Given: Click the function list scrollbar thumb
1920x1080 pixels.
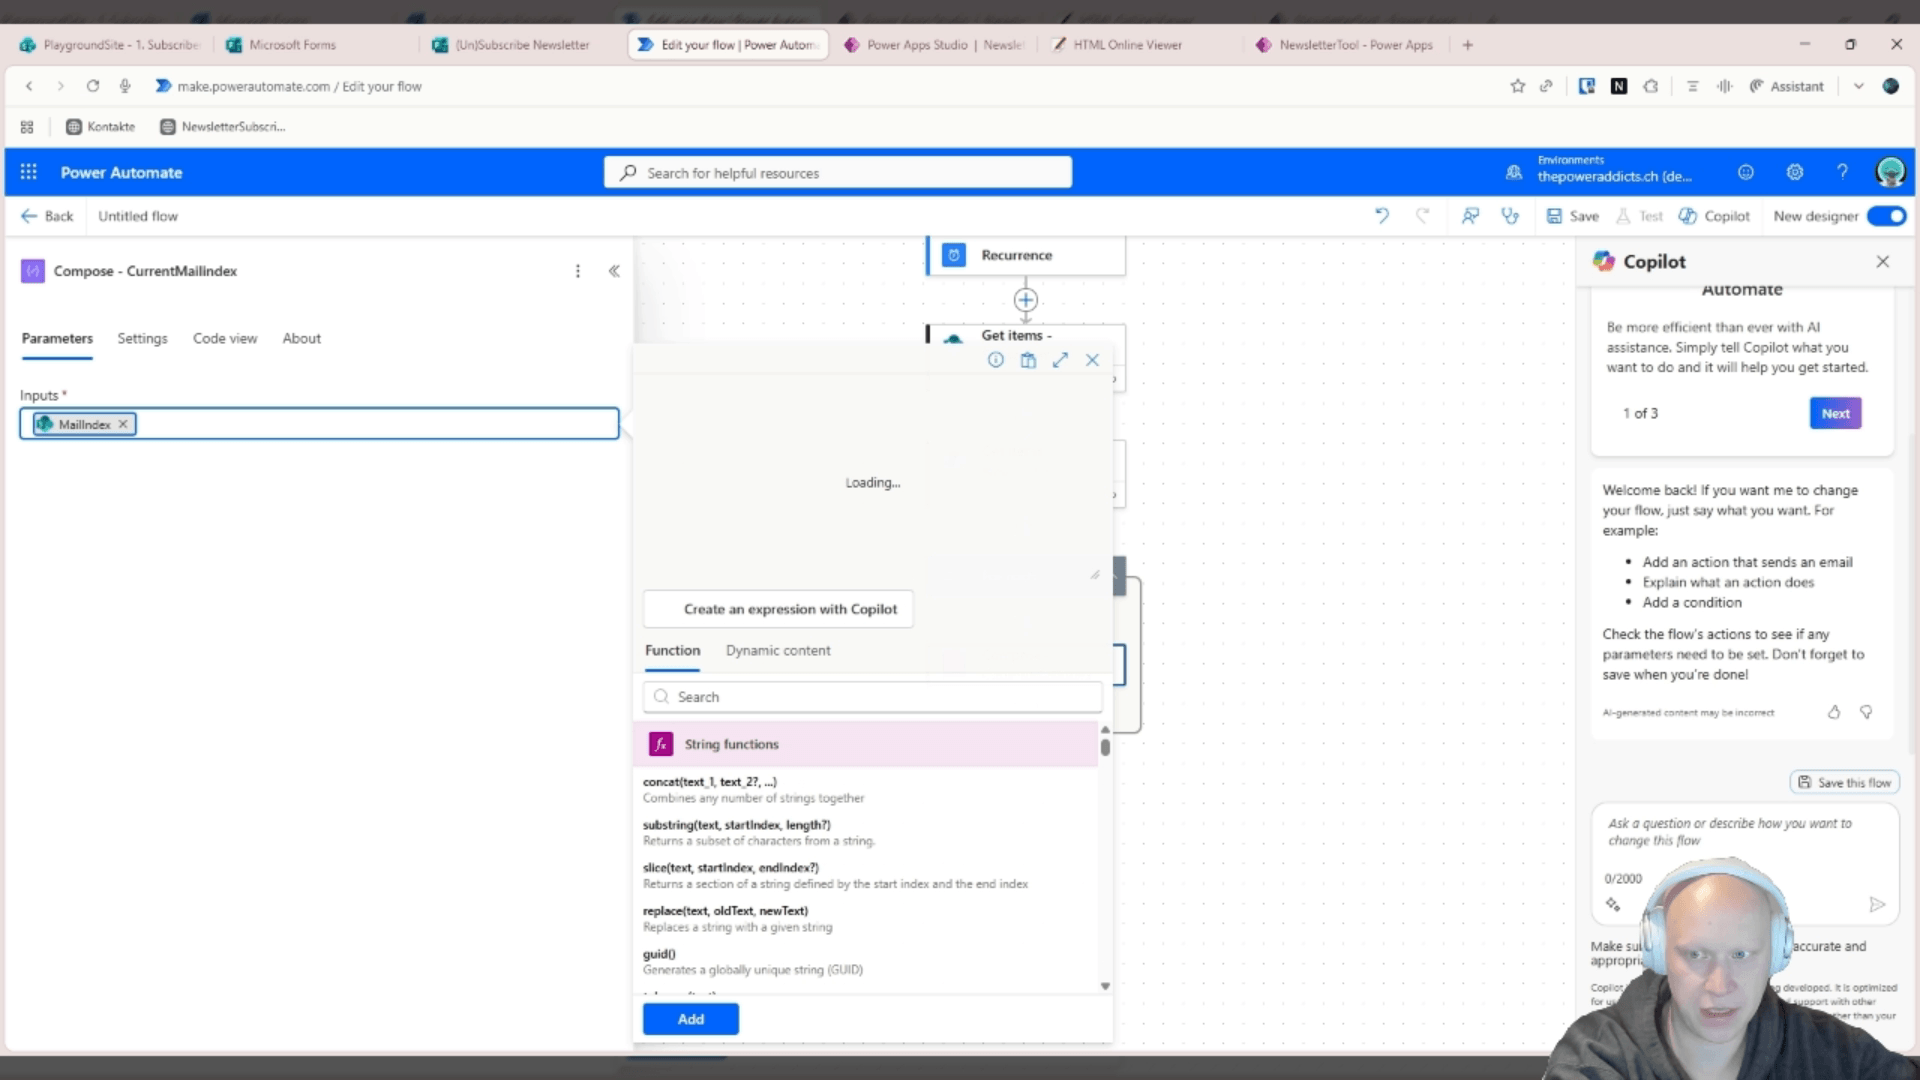Looking at the screenshot, I should [x=1105, y=746].
